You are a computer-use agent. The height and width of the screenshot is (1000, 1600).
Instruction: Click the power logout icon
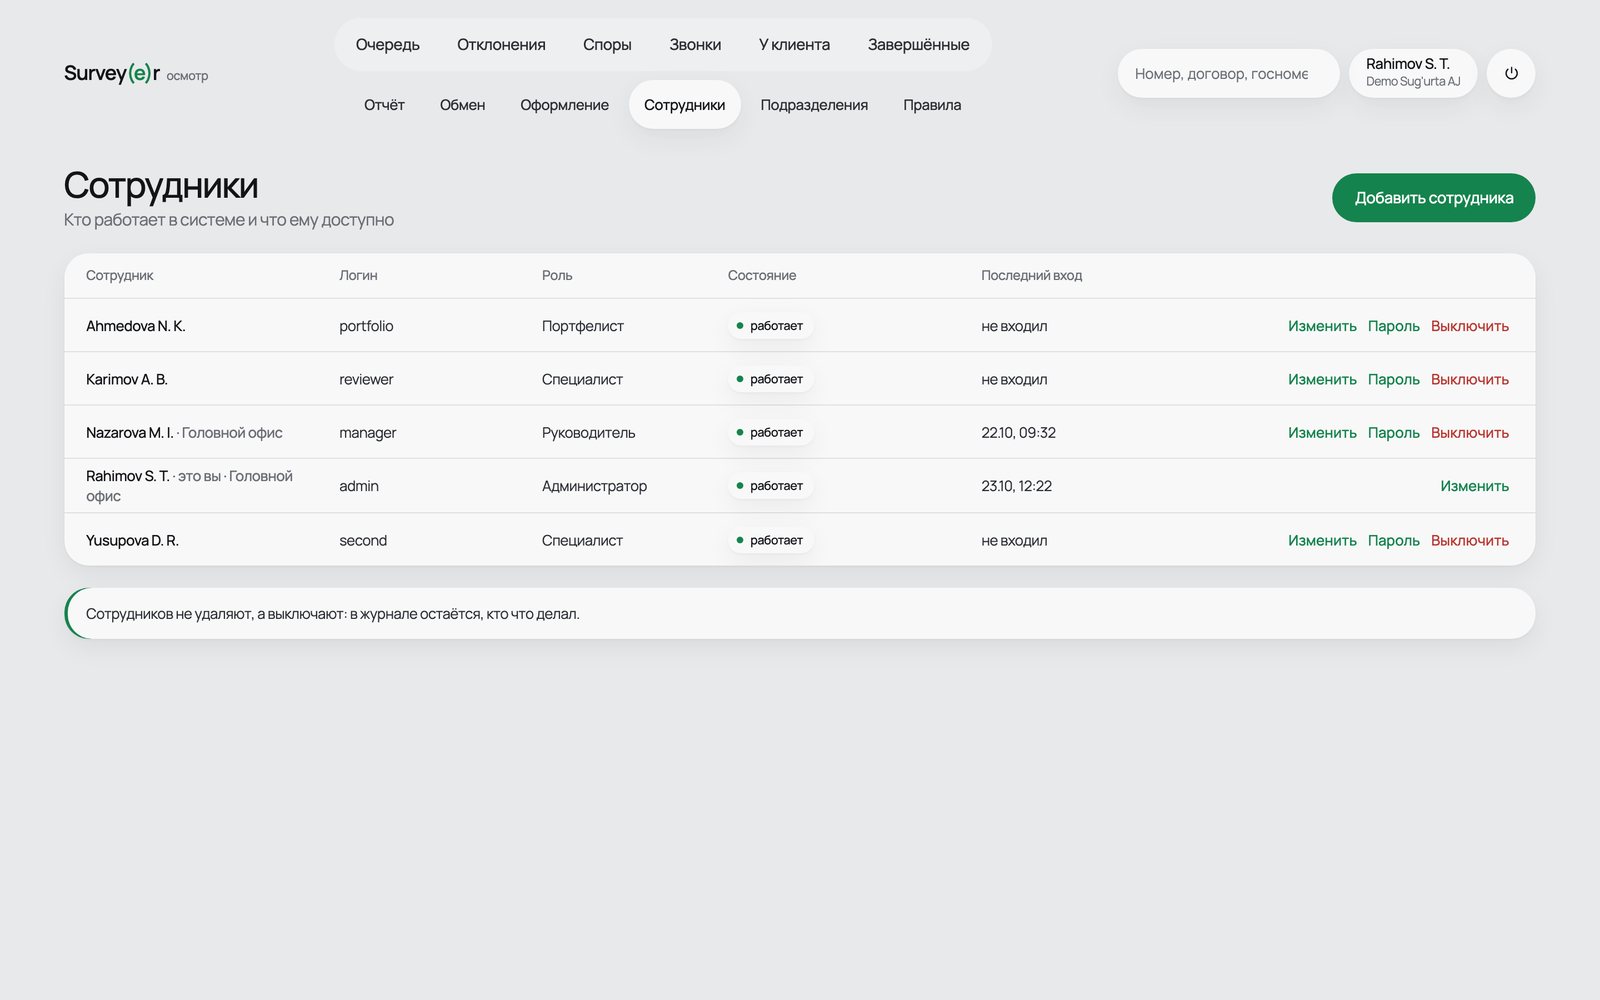point(1511,73)
